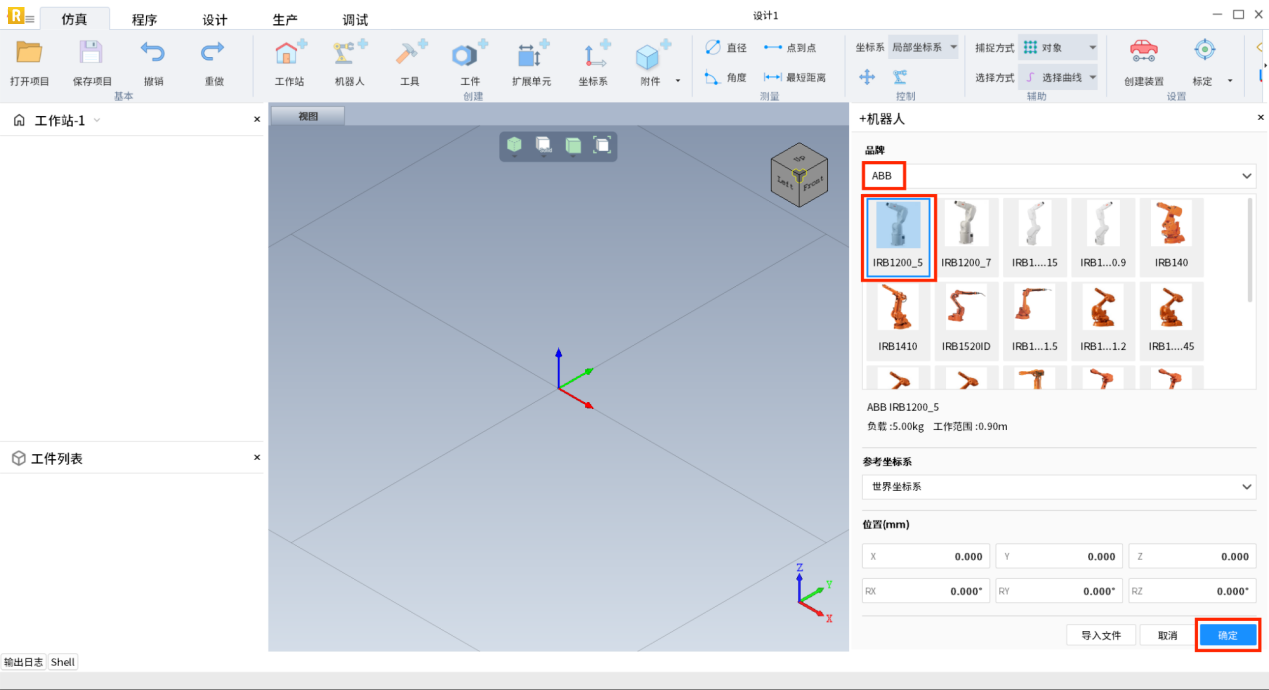Click the Undo (撤销) arrow icon
1269x690 pixels.
click(x=153, y=54)
